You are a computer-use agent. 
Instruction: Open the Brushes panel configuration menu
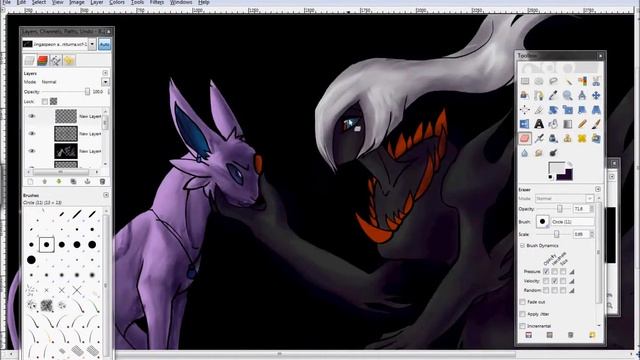[x=106, y=195]
